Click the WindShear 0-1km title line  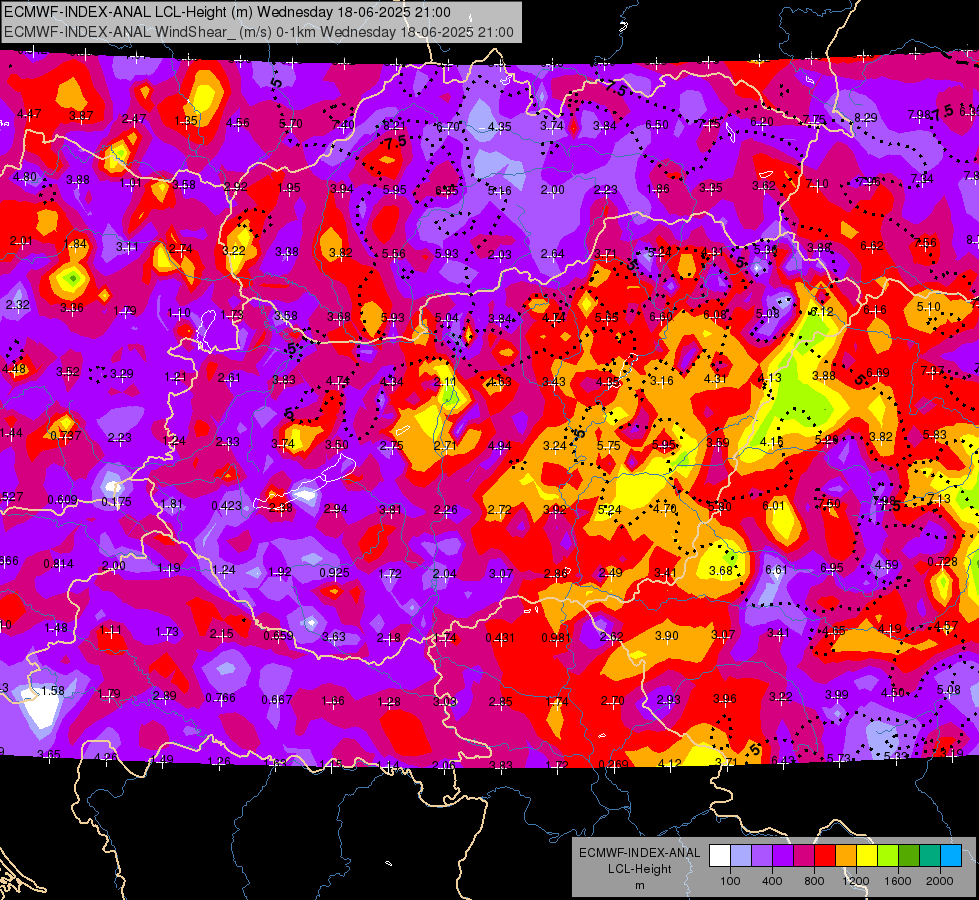point(258,32)
